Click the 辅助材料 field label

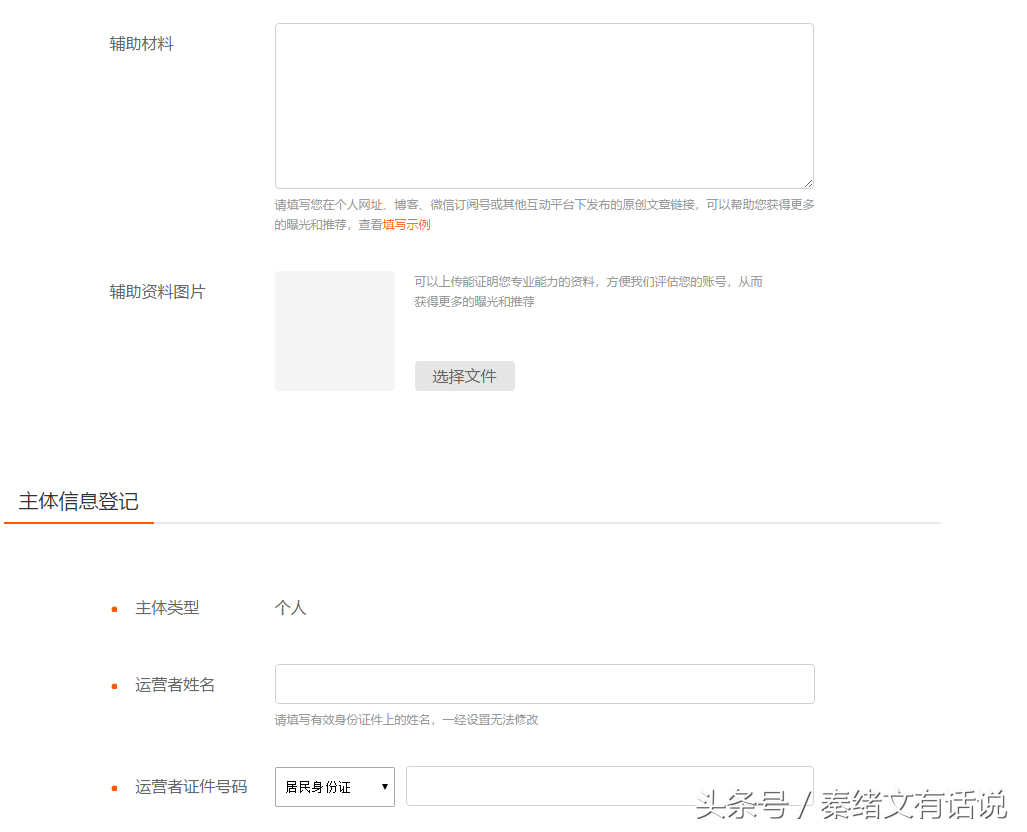(x=141, y=44)
